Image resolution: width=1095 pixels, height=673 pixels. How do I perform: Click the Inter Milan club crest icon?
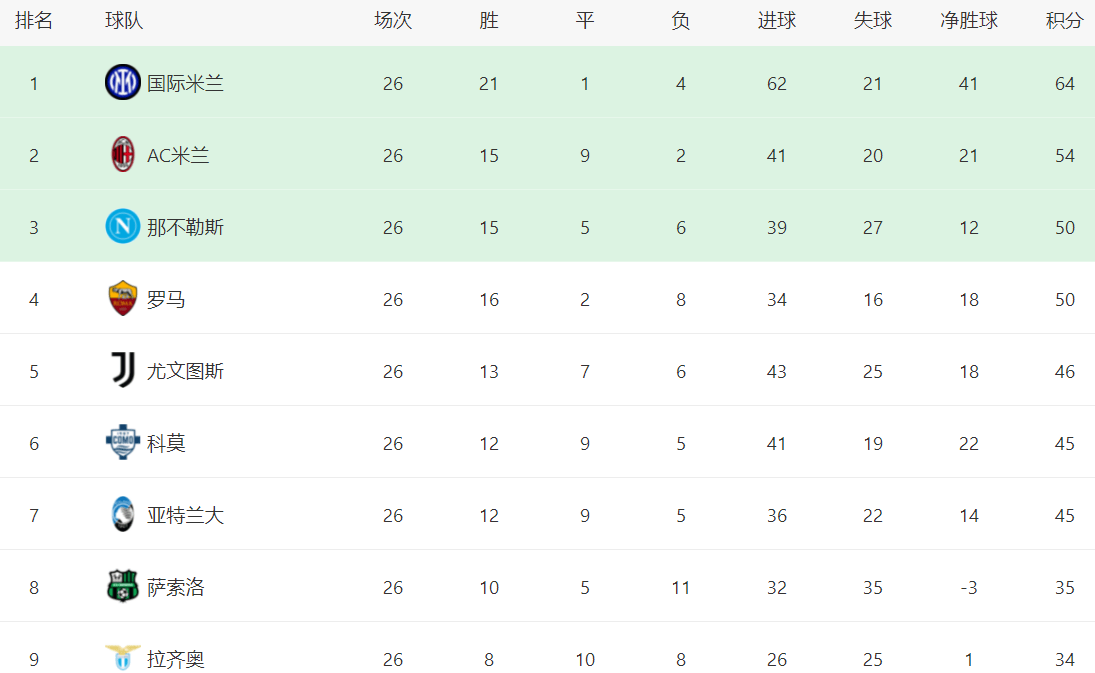(x=122, y=83)
